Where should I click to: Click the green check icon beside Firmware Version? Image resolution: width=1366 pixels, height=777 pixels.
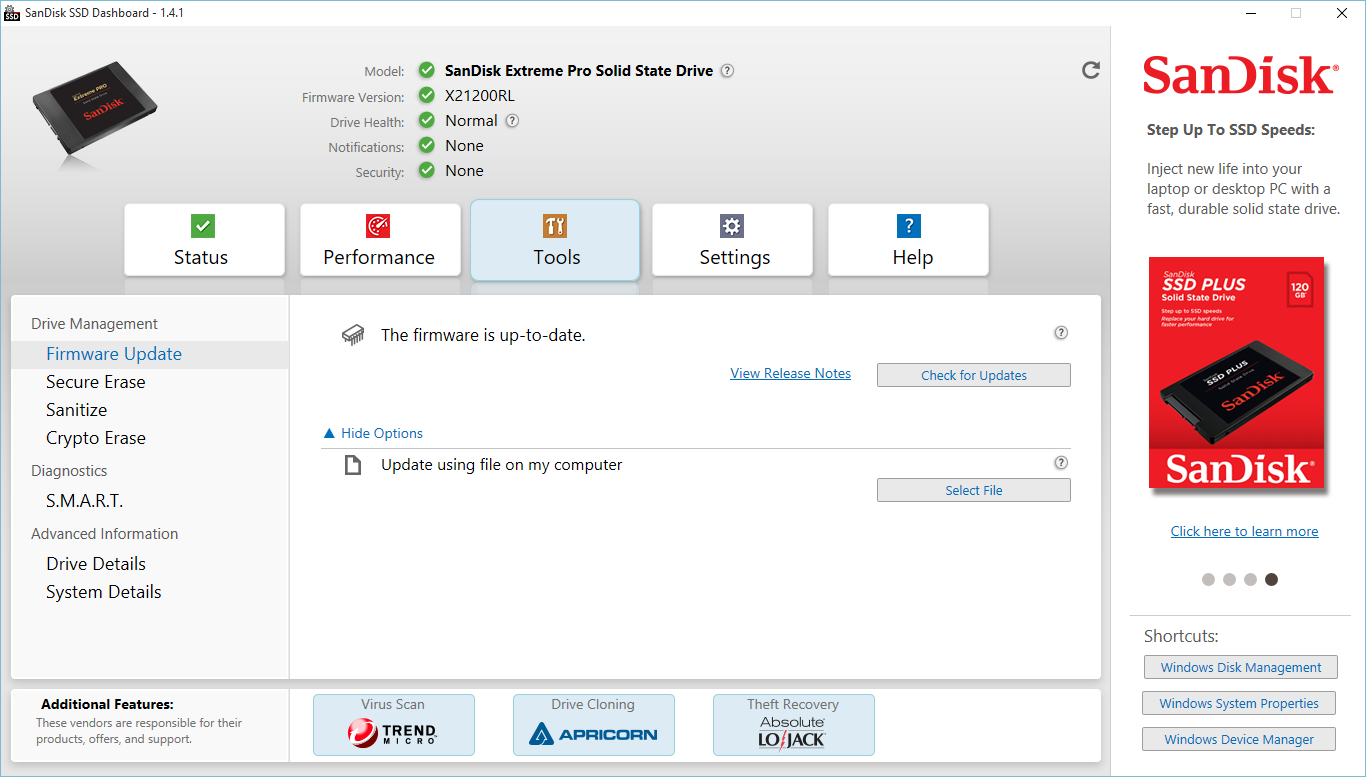[x=427, y=96]
